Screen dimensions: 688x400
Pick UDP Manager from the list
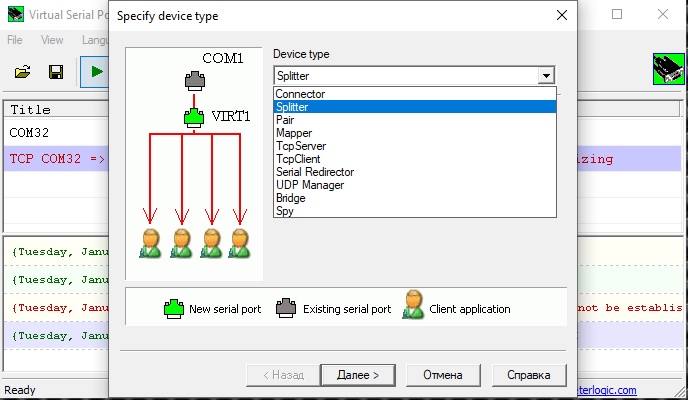(x=309, y=185)
